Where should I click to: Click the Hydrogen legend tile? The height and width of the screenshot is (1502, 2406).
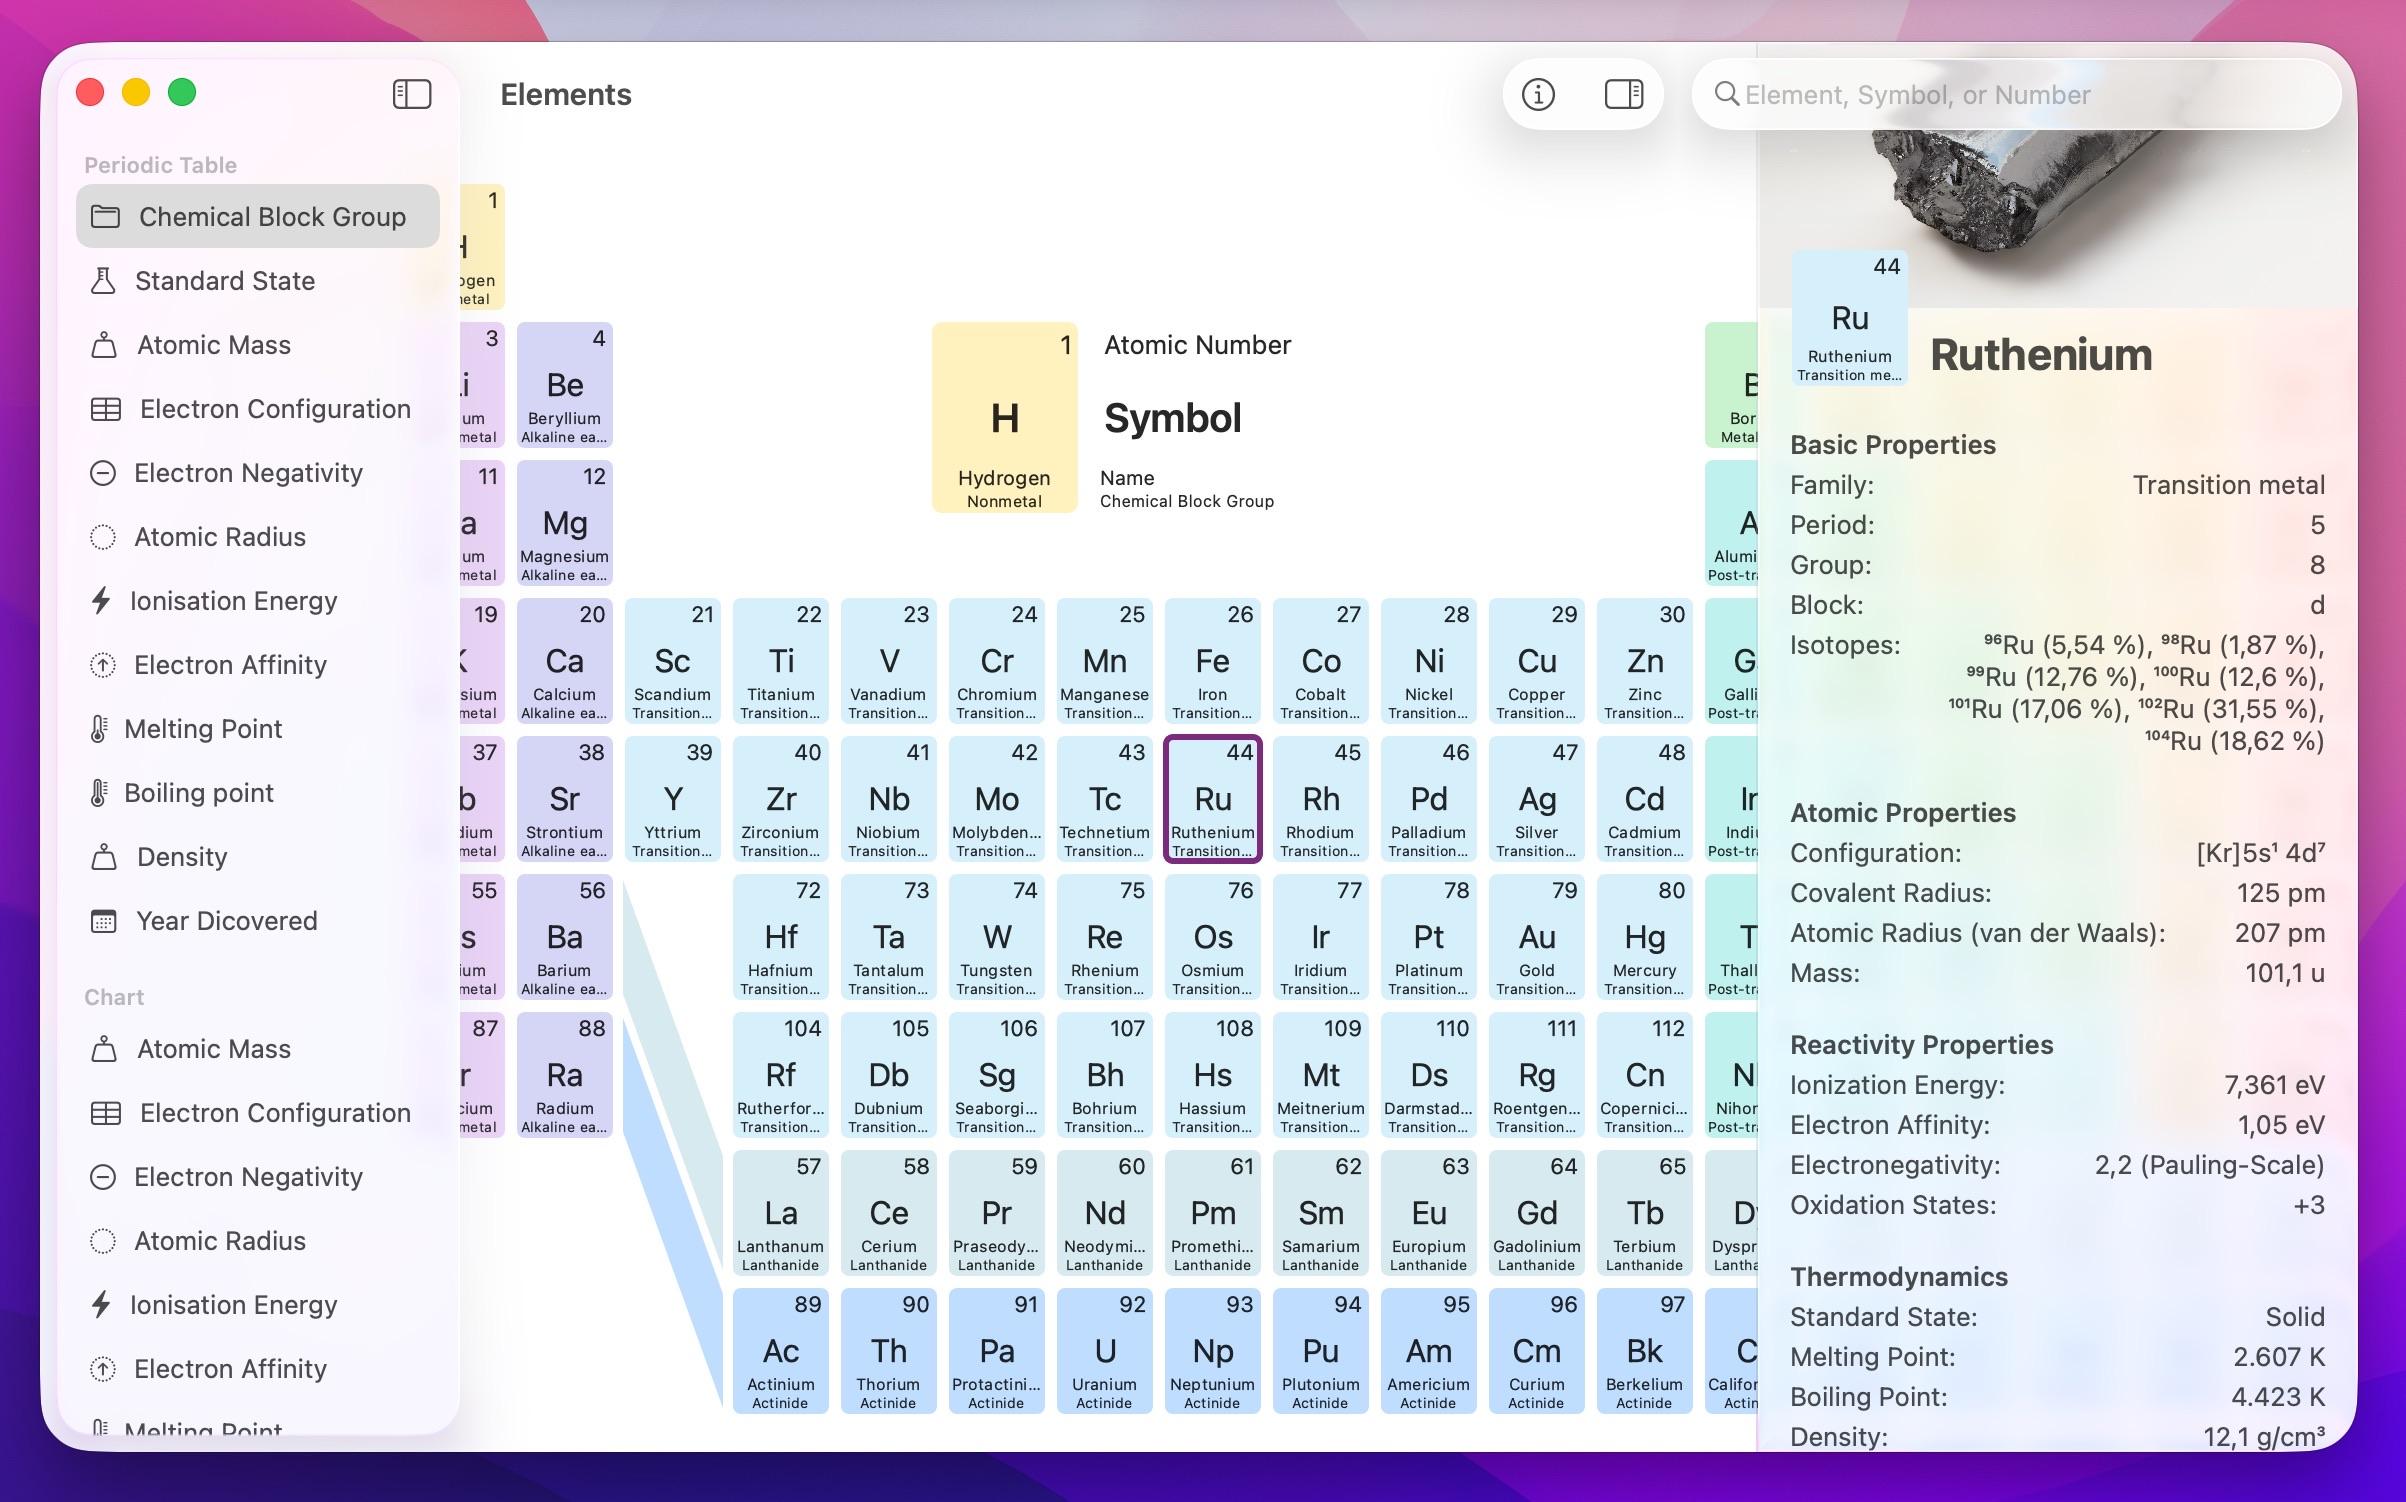coord(1005,417)
